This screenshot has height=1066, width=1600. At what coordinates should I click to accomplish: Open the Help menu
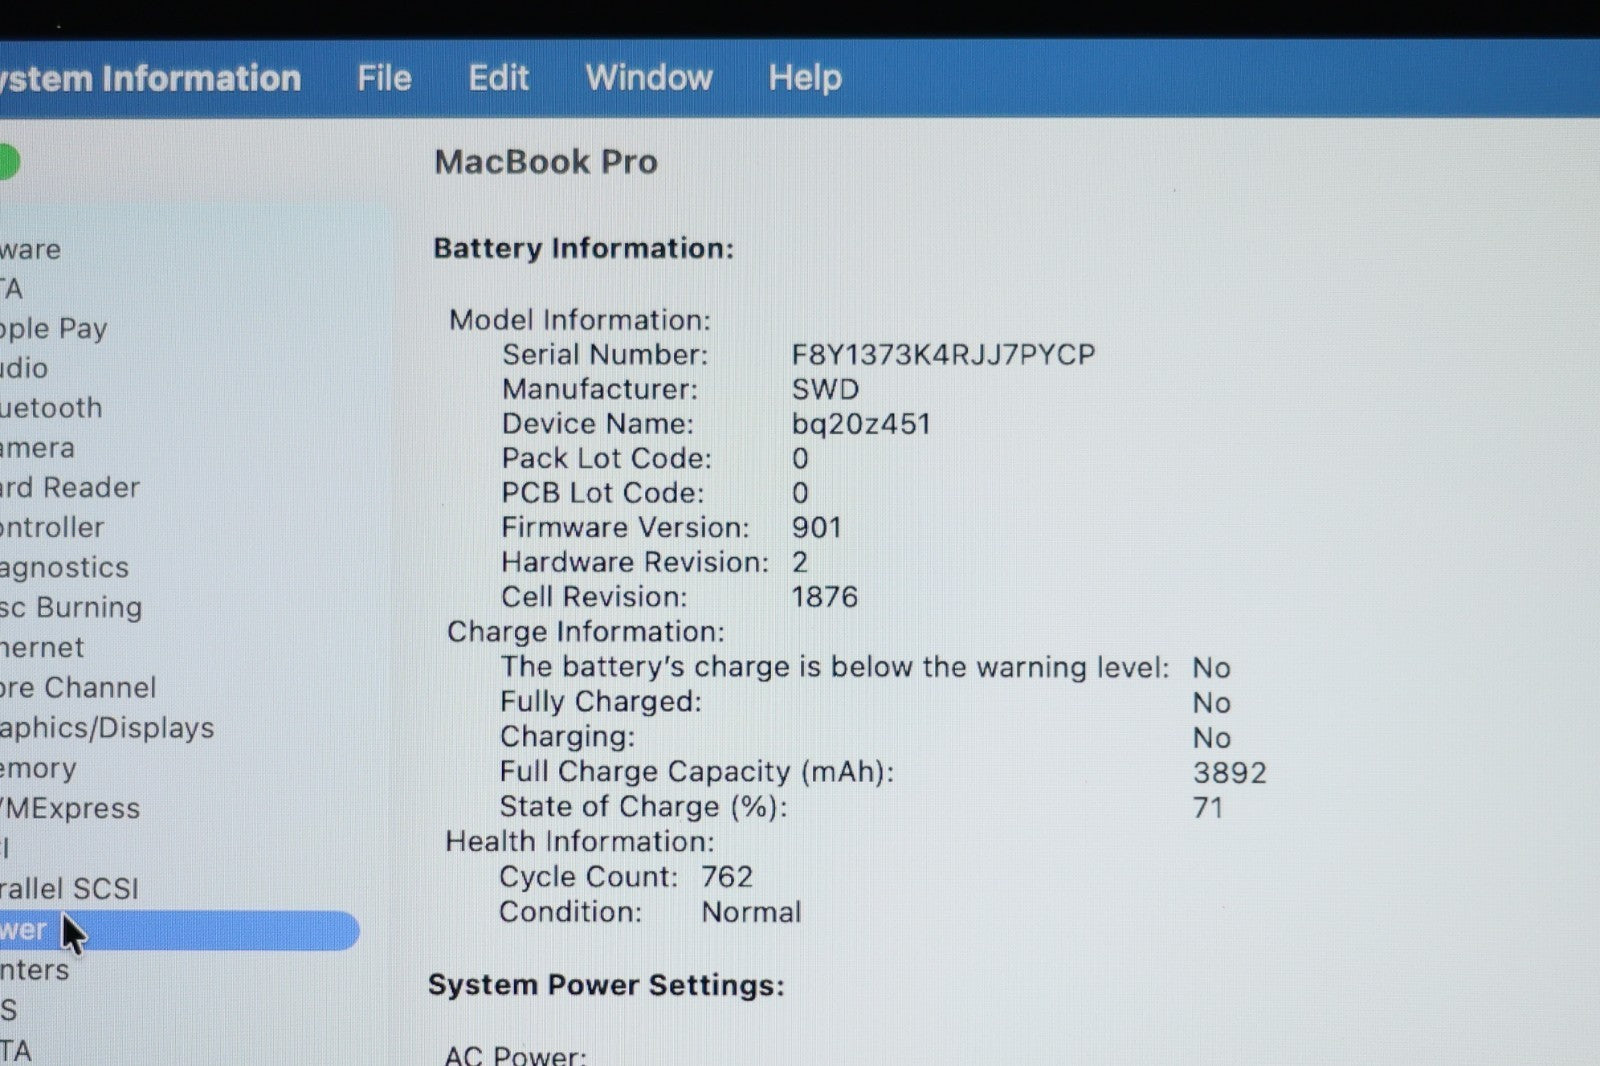(x=805, y=78)
